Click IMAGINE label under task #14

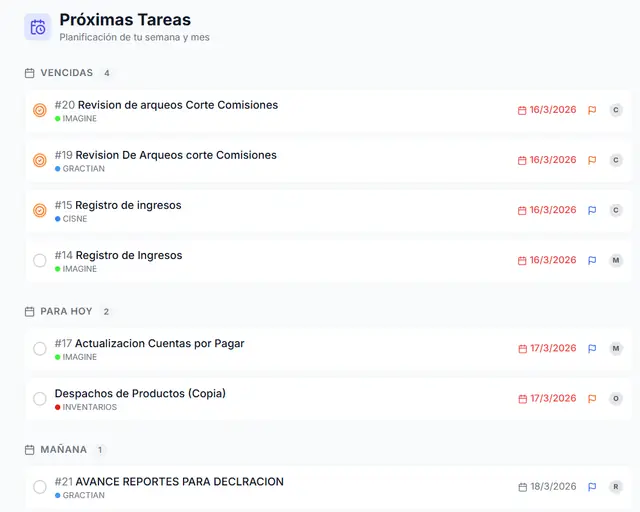(x=80, y=269)
